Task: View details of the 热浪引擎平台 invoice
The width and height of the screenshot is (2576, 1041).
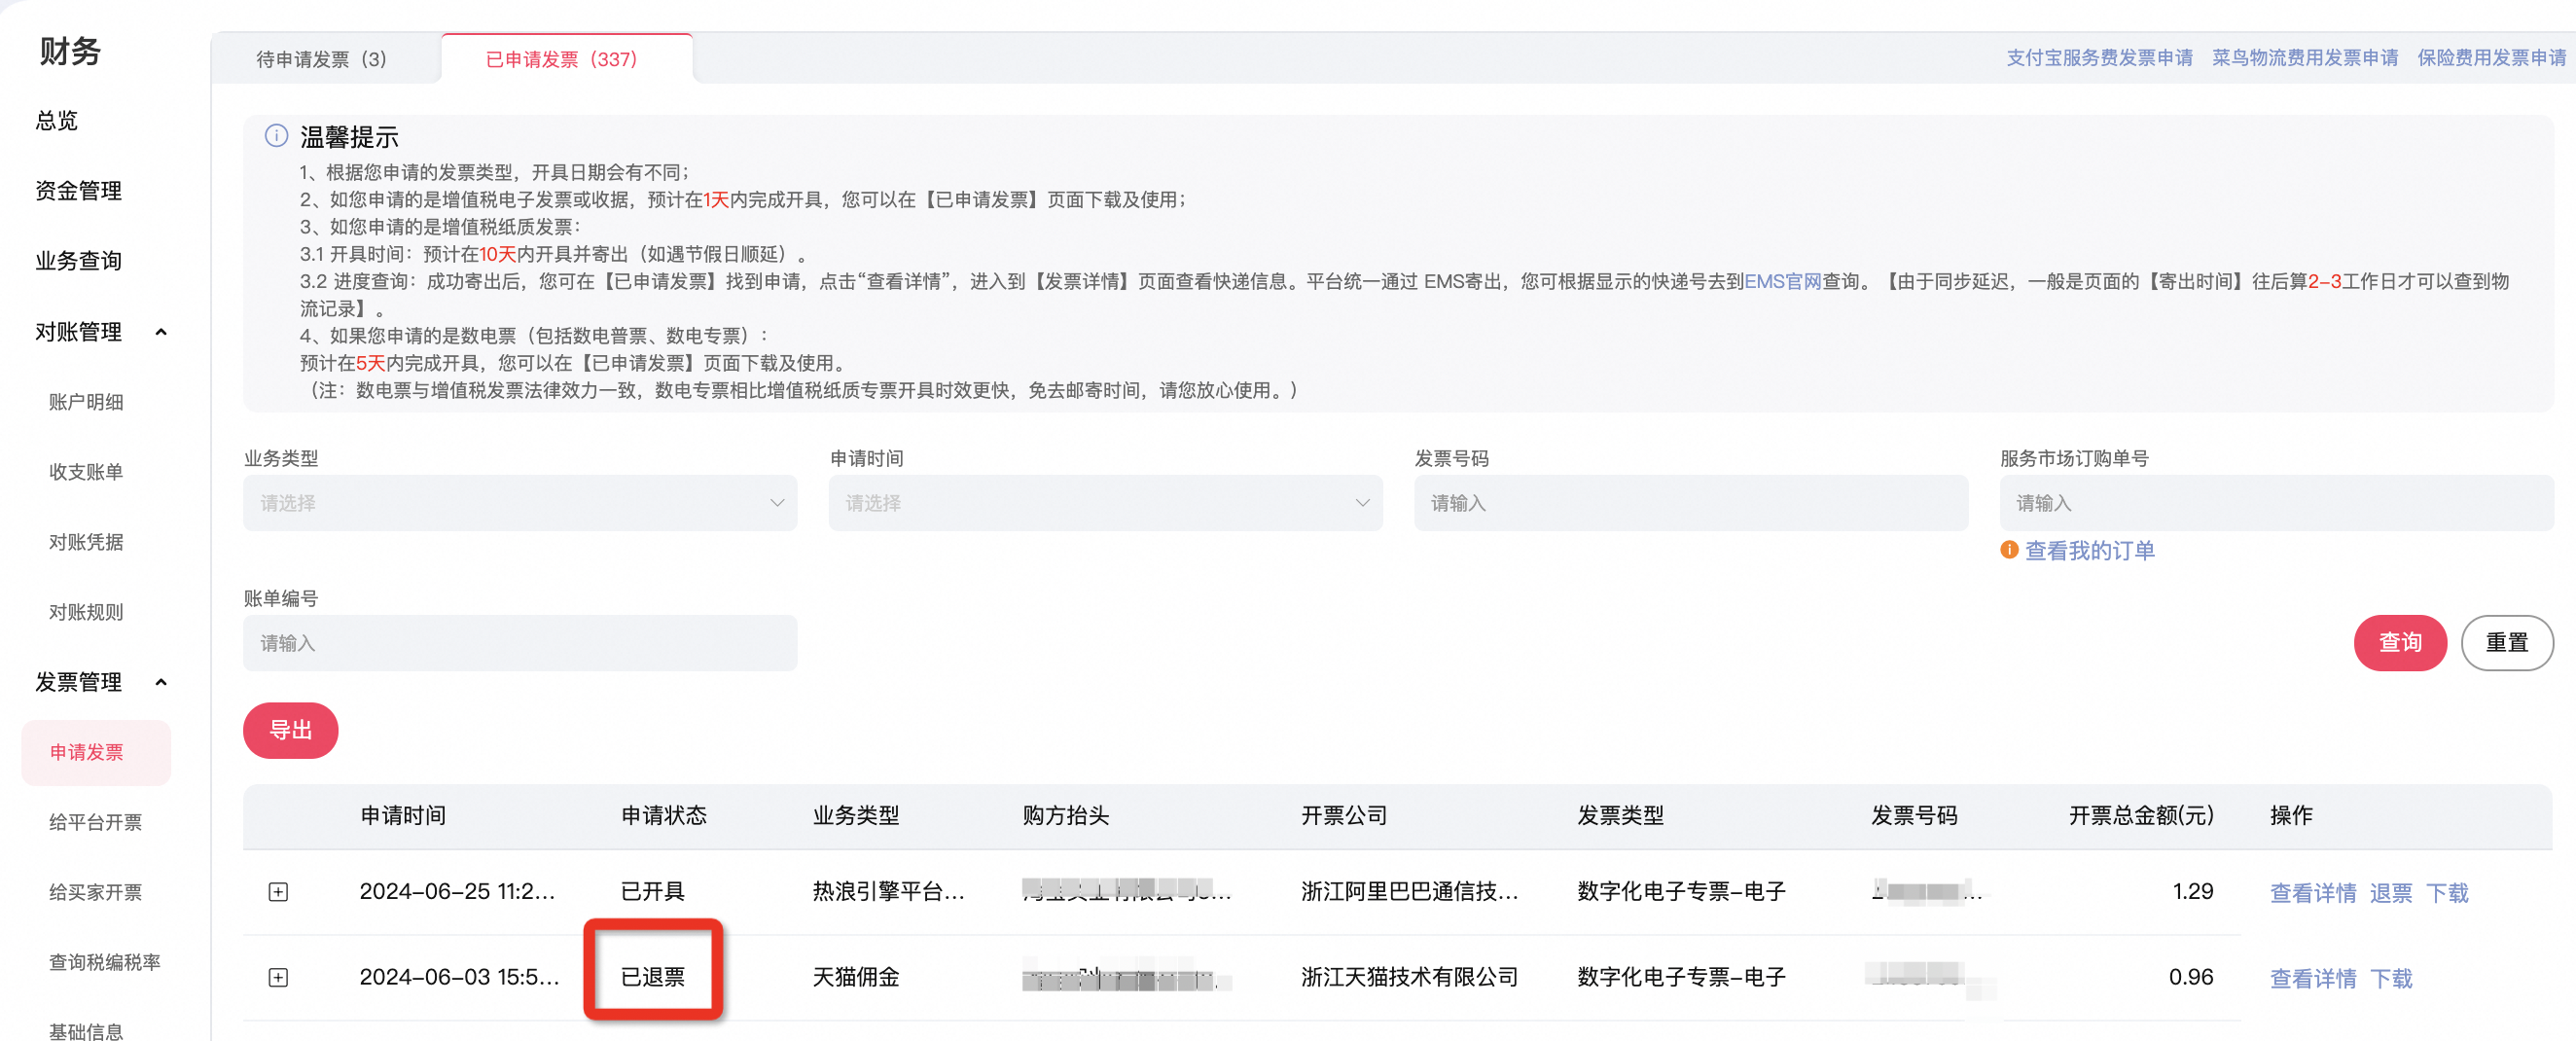Action: coord(2313,892)
